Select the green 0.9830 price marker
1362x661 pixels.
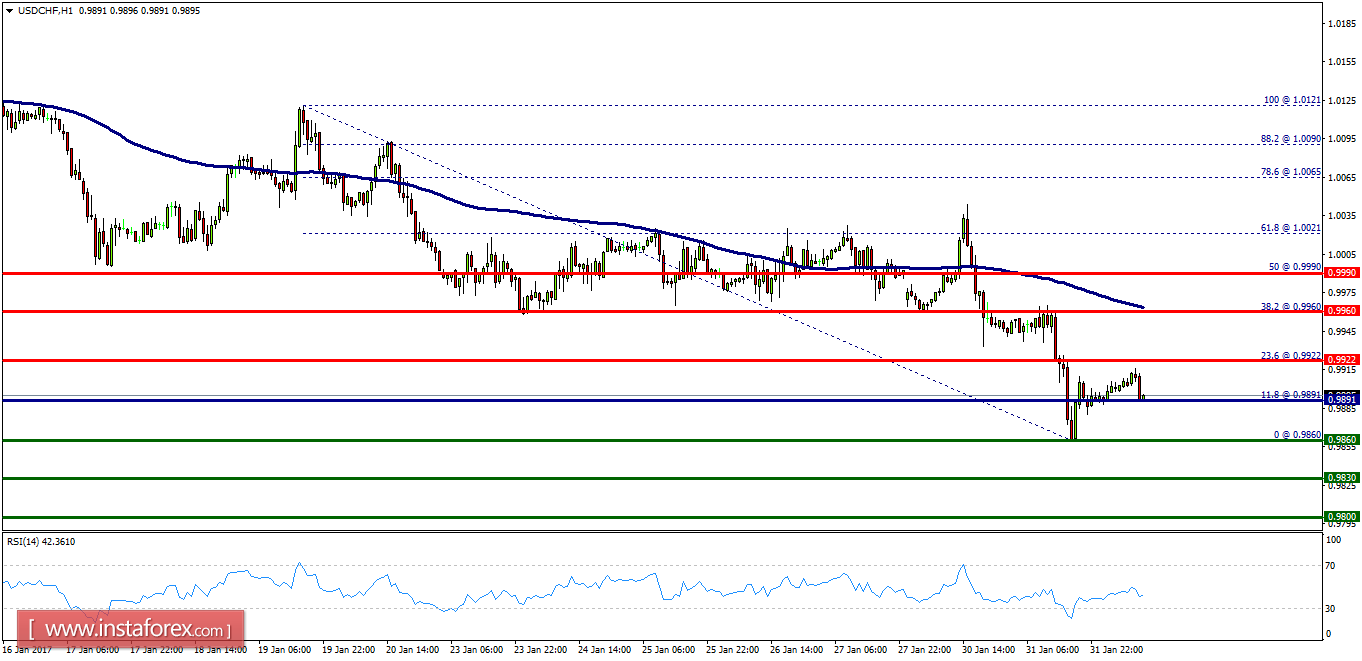(x=1340, y=478)
